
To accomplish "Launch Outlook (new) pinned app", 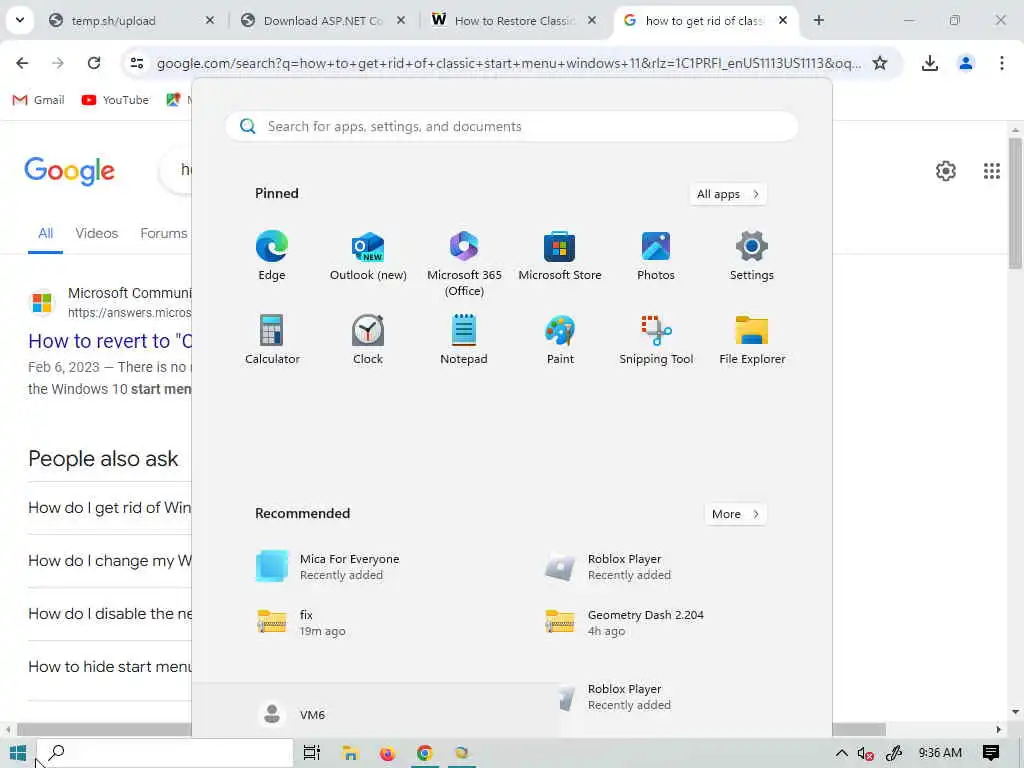I will pos(368,255).
